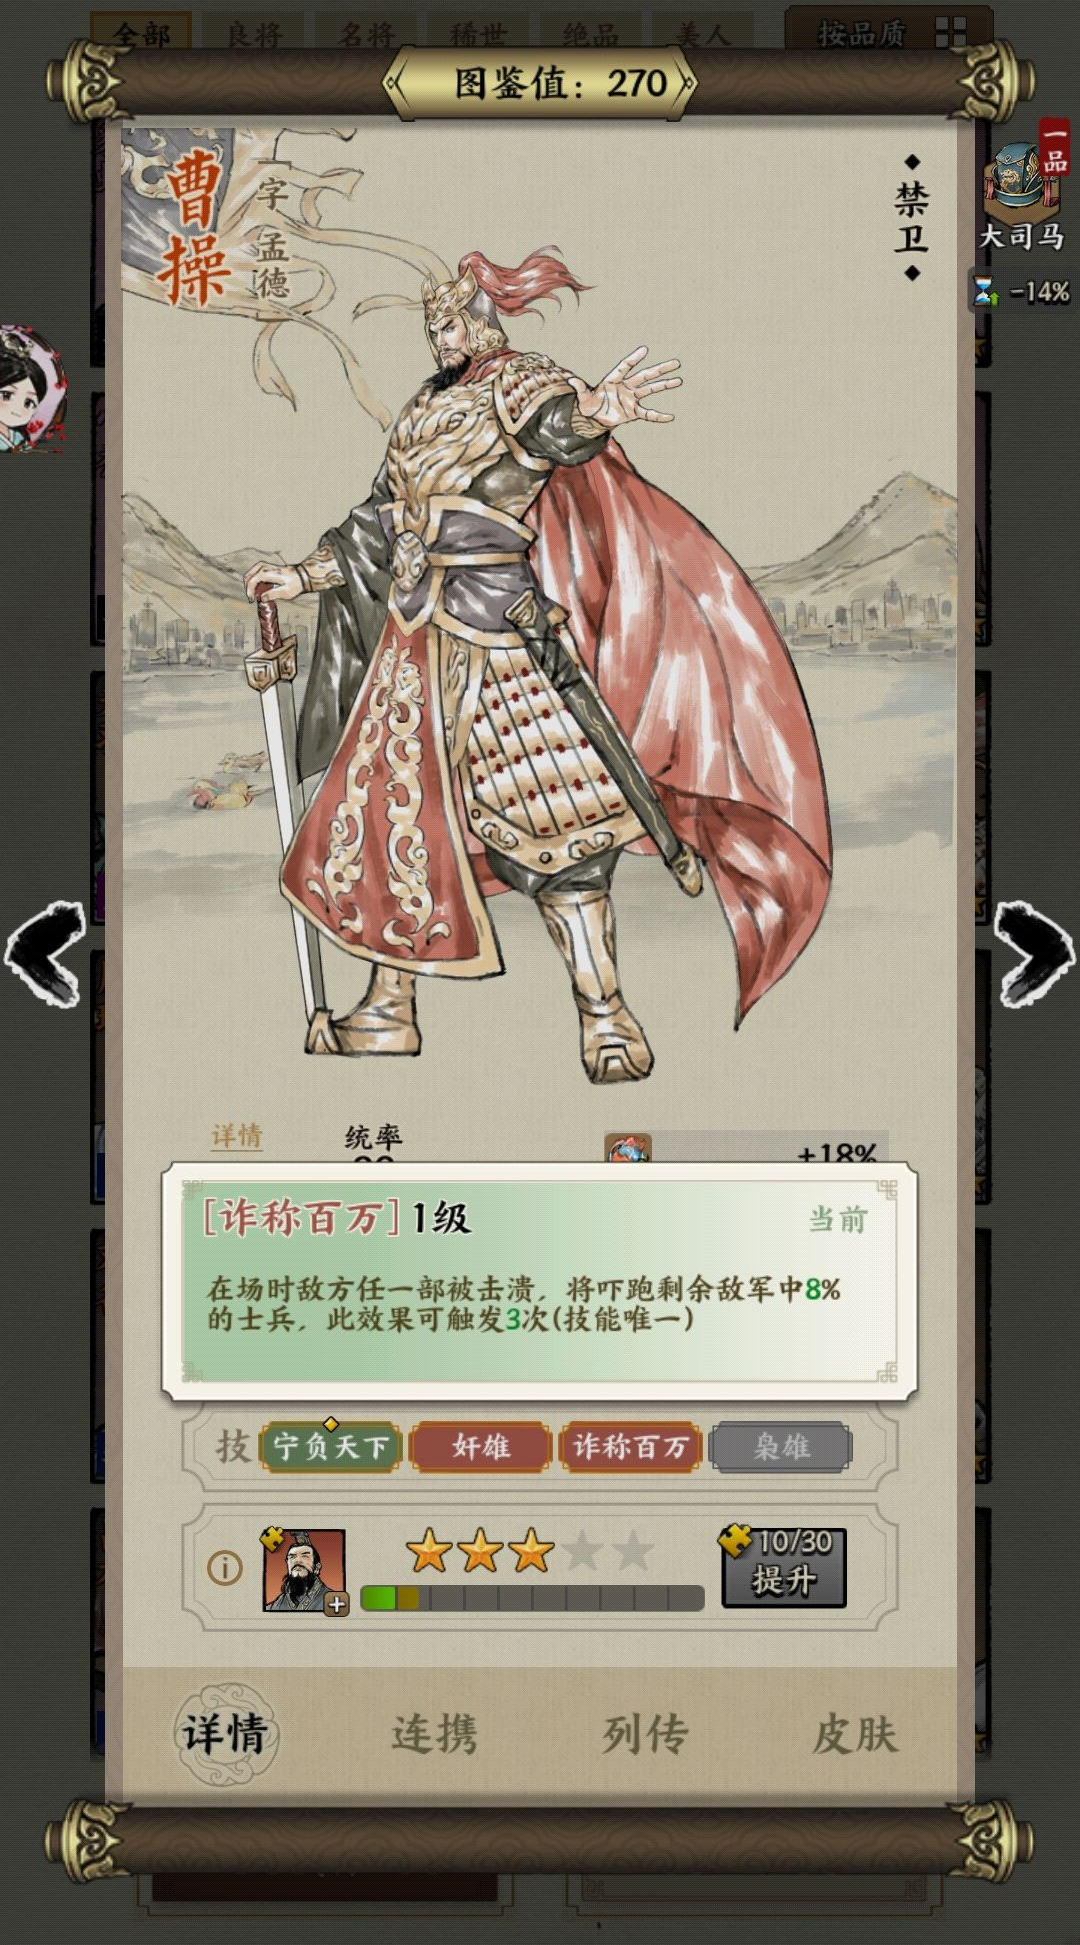Open the 皮肤 skins tab
The width and height of the screenshot is (1080, 1945).
(x=855, y=1733)
